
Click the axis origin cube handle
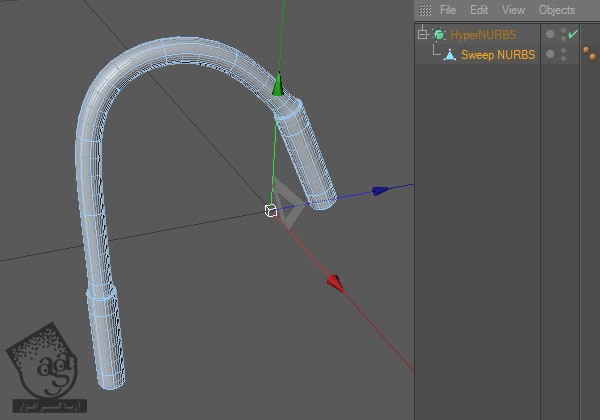[x=270, y=210]
